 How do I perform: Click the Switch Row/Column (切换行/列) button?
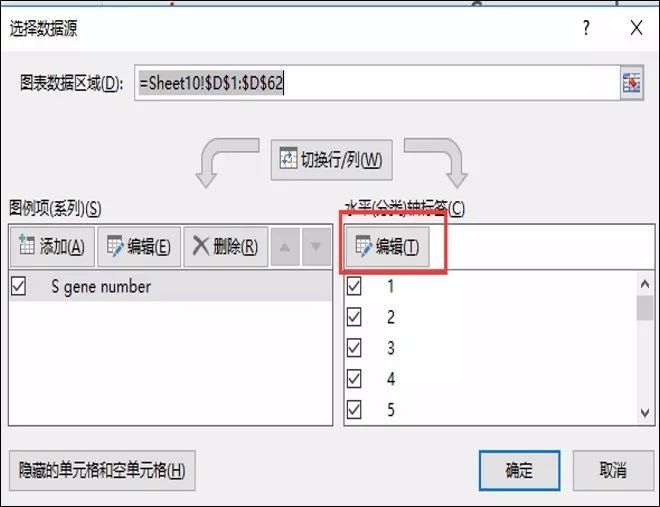click(332, 160)
